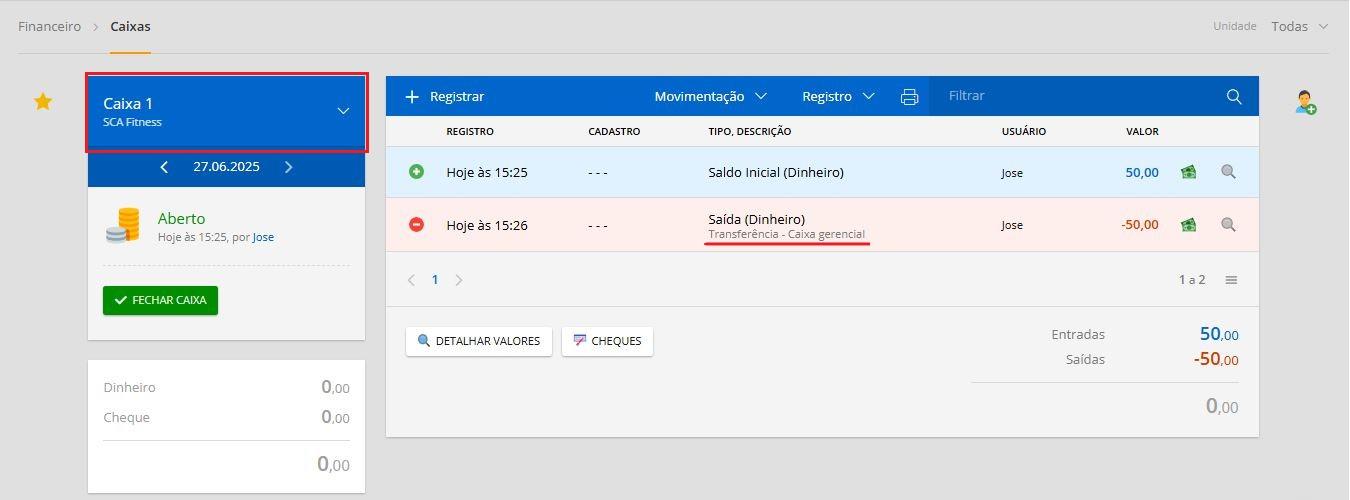Click the TIPO, DESCRIÇÃO column header
This screenshot has width=1350, height=500.
[x=750, y=132]
